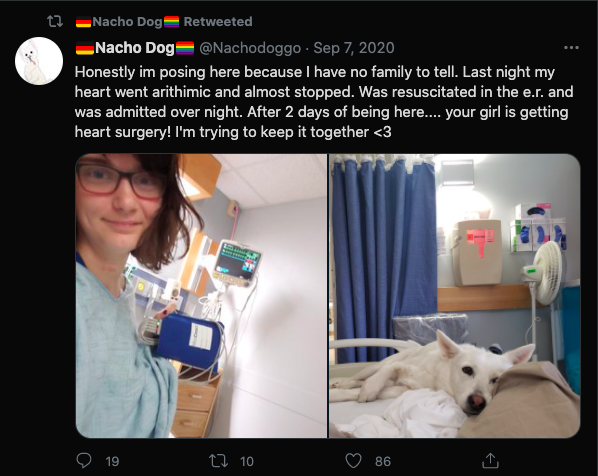Screen dimensions: 598x476
Task: Click the retweet icon below the tweet
Action: point(219,461)
